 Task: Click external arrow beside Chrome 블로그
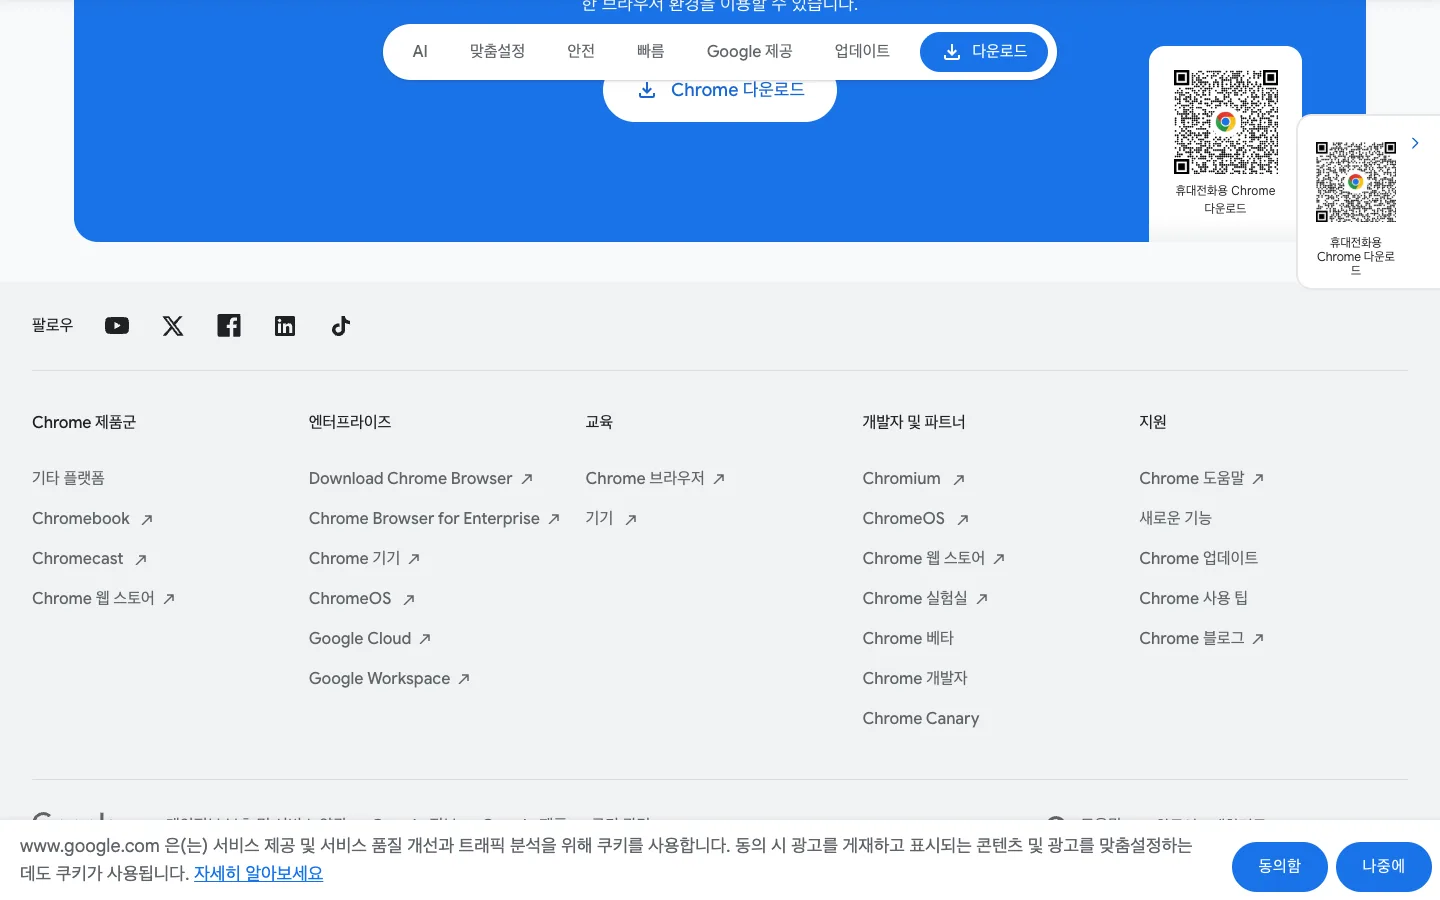(x=1258, y=639)
